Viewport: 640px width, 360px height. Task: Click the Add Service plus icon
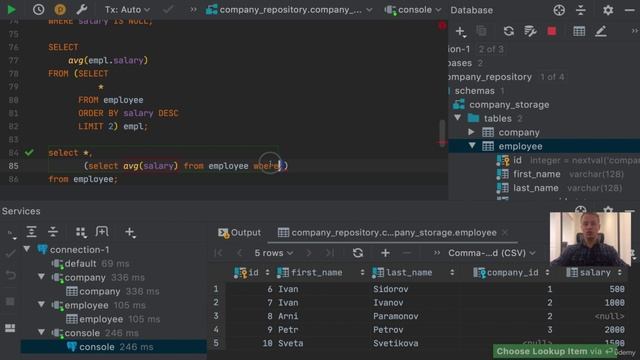pyautogui.click(x=130, y=232)
